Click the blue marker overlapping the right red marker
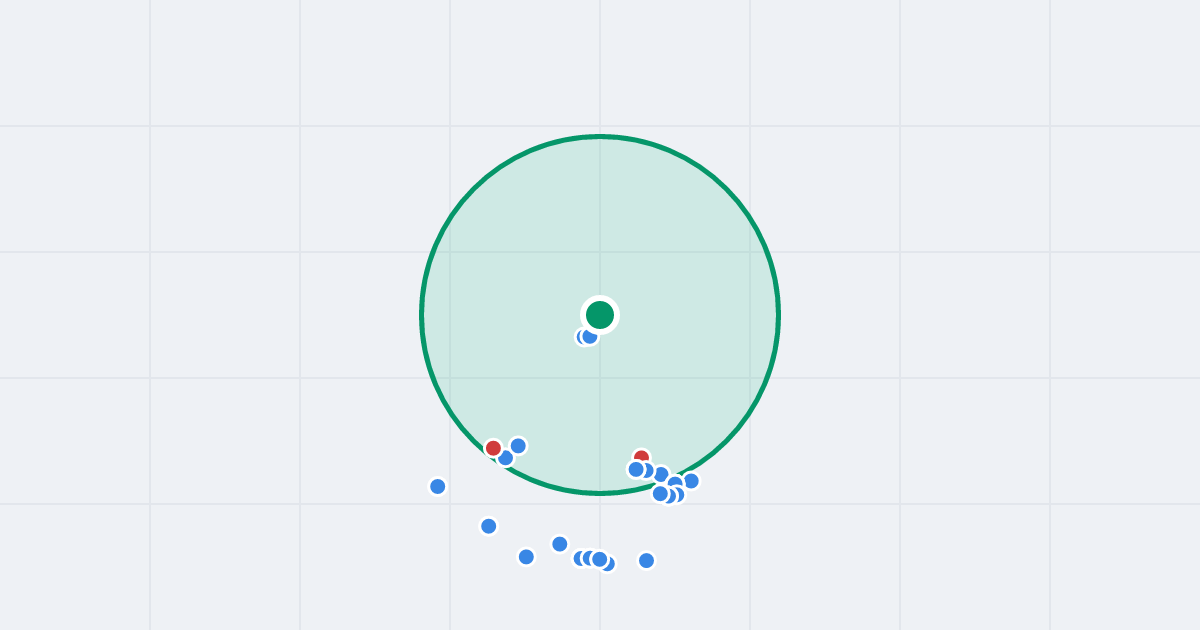 point(636,469)
